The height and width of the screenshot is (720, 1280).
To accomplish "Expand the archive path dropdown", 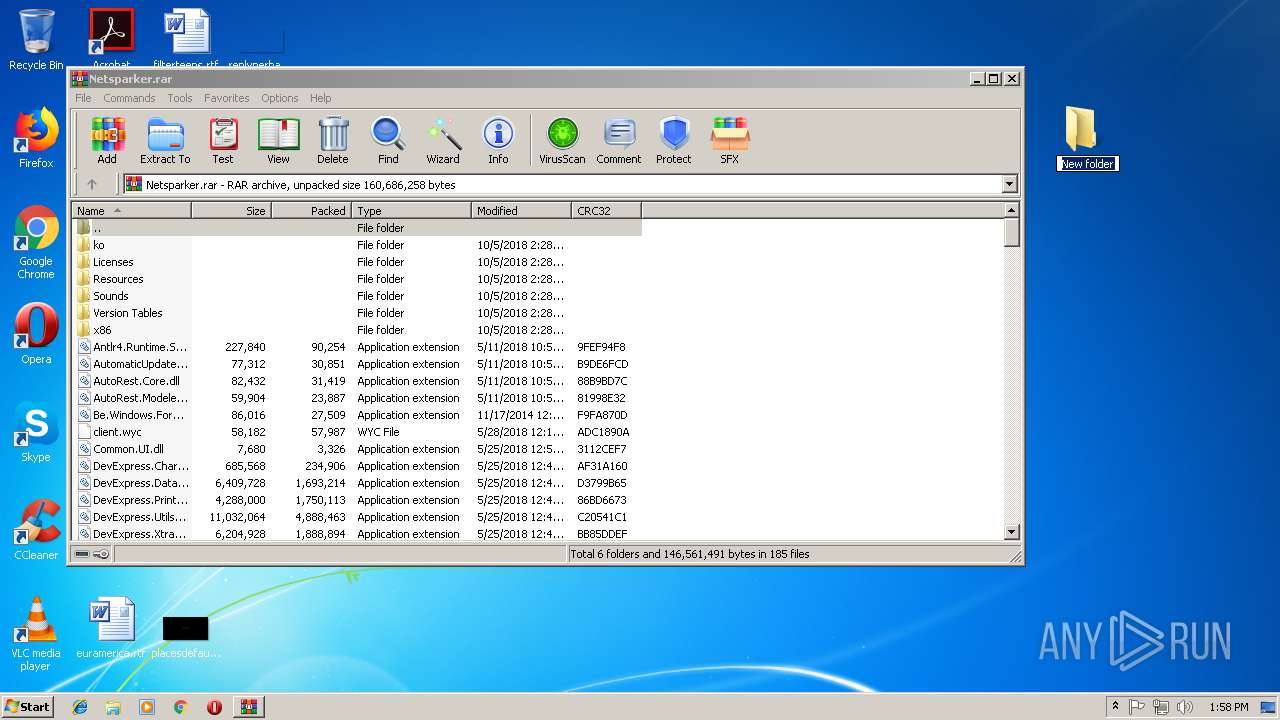I will [x=1009, y=184].
